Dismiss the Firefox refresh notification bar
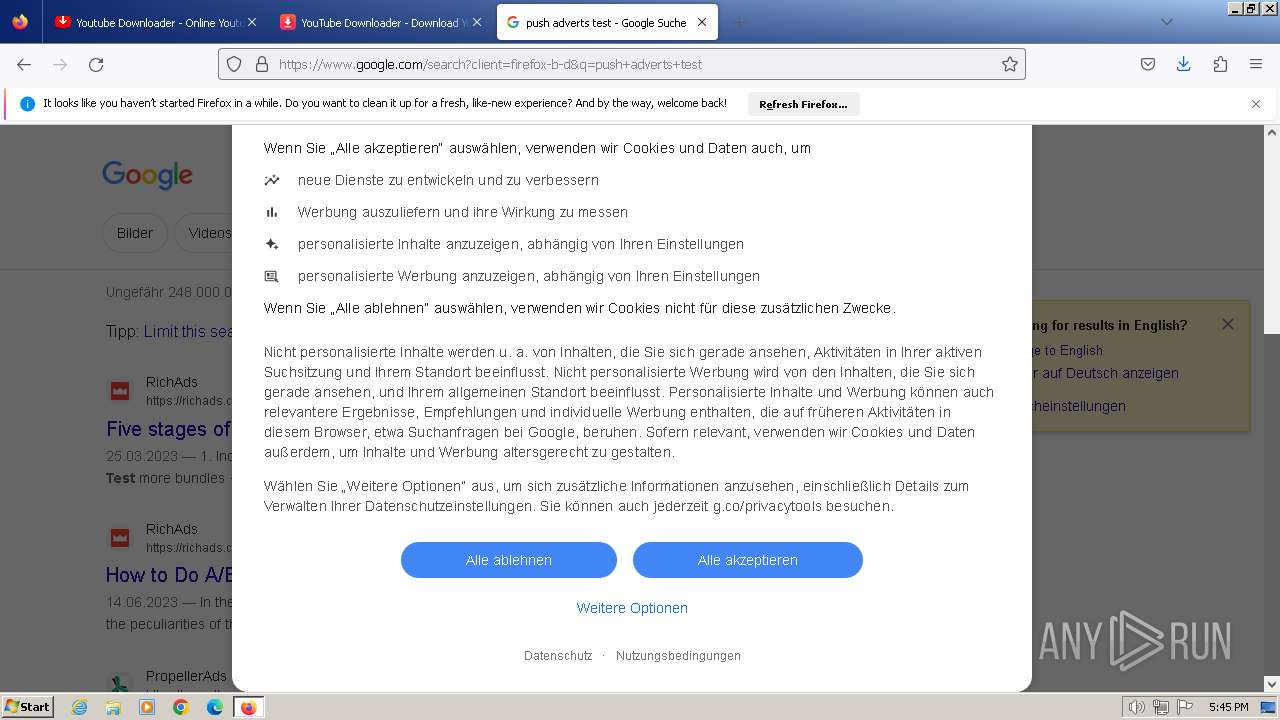 click(1256, 104)
